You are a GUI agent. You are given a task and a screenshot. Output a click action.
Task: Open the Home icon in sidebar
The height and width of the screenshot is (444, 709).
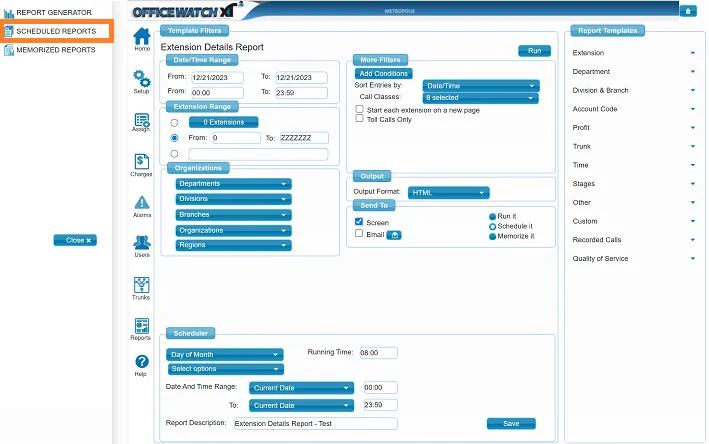[142, 37]
